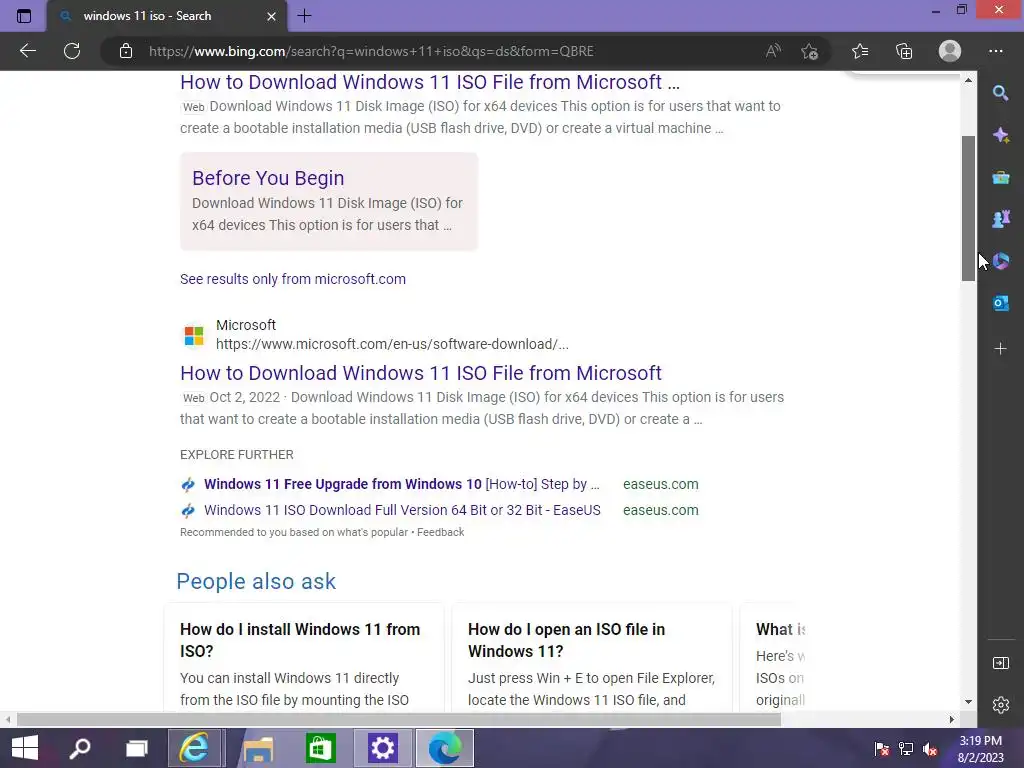
Task: Open sidebar Search icon
Action: (1000, 93)
